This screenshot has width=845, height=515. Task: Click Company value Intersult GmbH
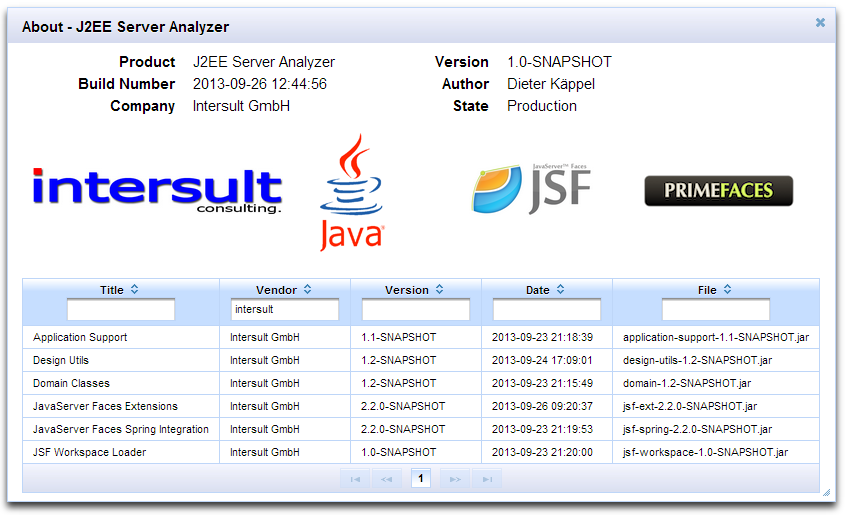pyautogui.click(x=241, y=106)
